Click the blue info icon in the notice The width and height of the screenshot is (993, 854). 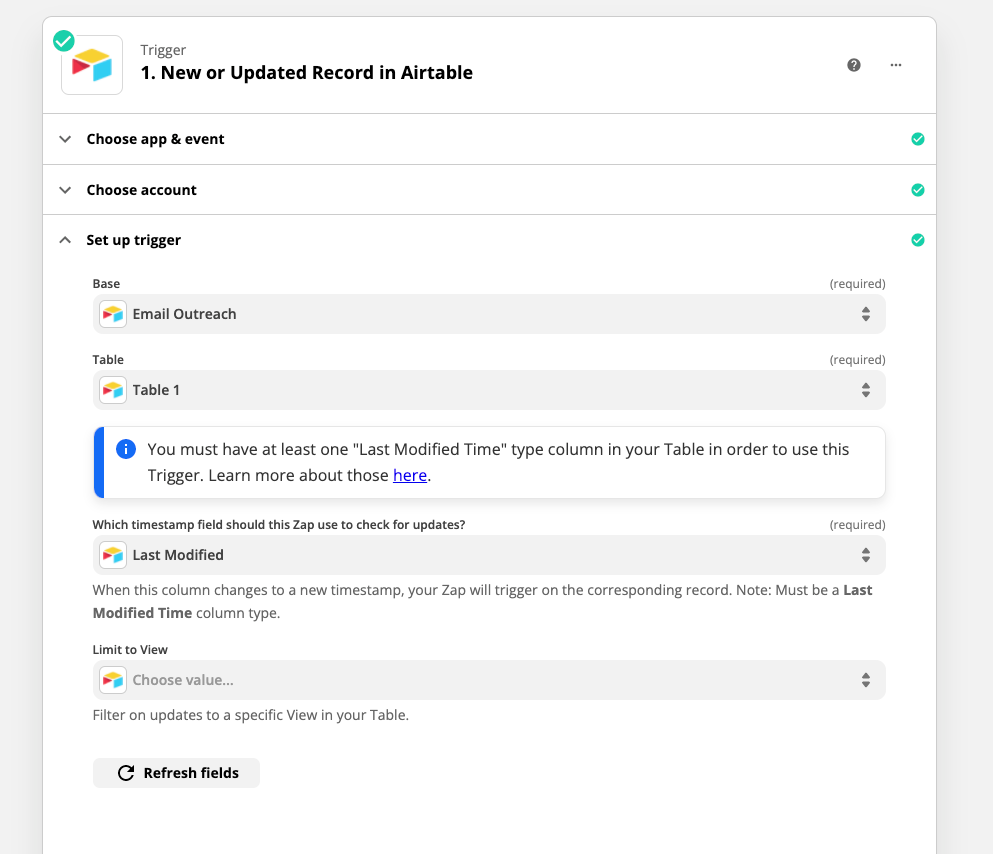[126, 449]
